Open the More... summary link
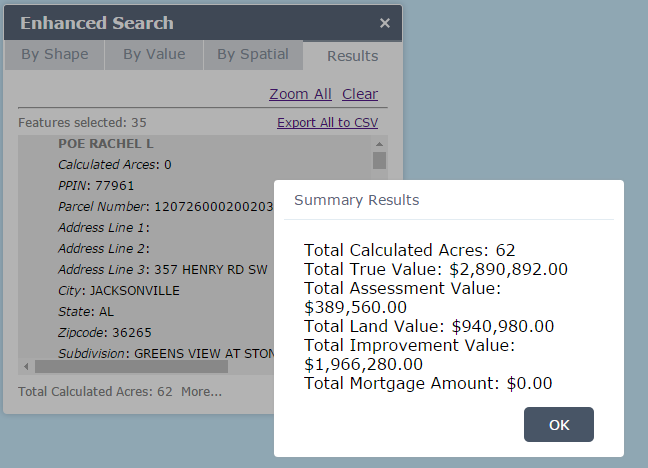This screenshot has height=468, width=648. pos(201,391)
